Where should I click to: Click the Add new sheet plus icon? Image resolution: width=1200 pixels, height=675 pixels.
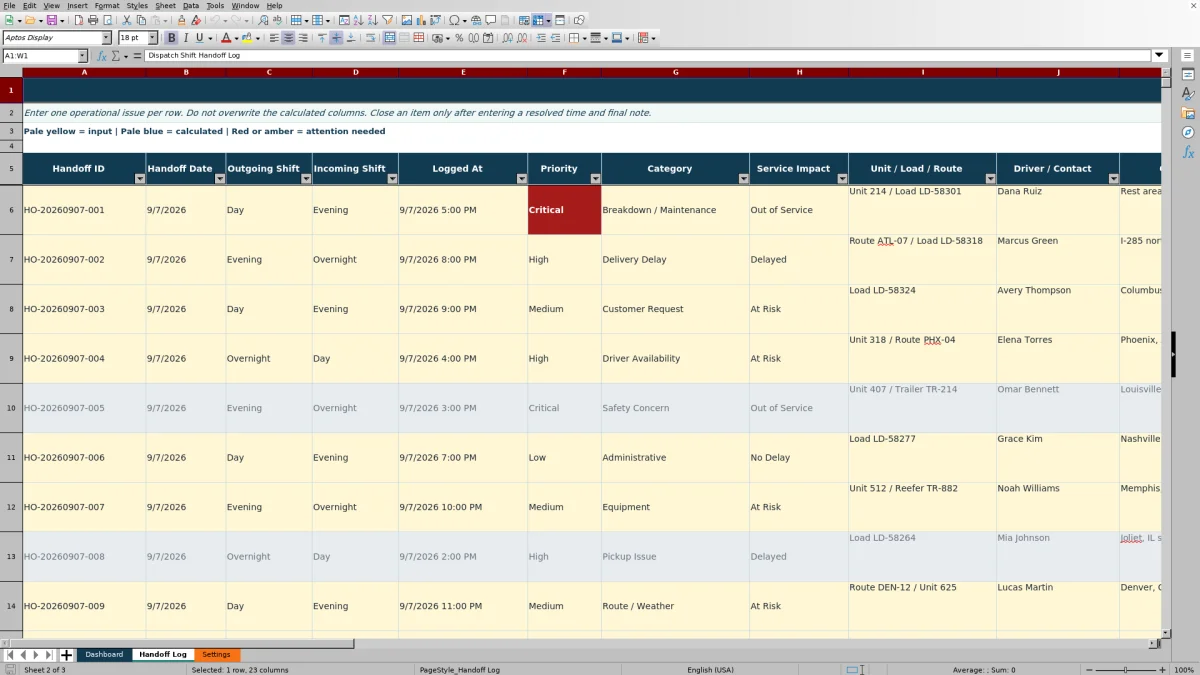tap(66, 655)
